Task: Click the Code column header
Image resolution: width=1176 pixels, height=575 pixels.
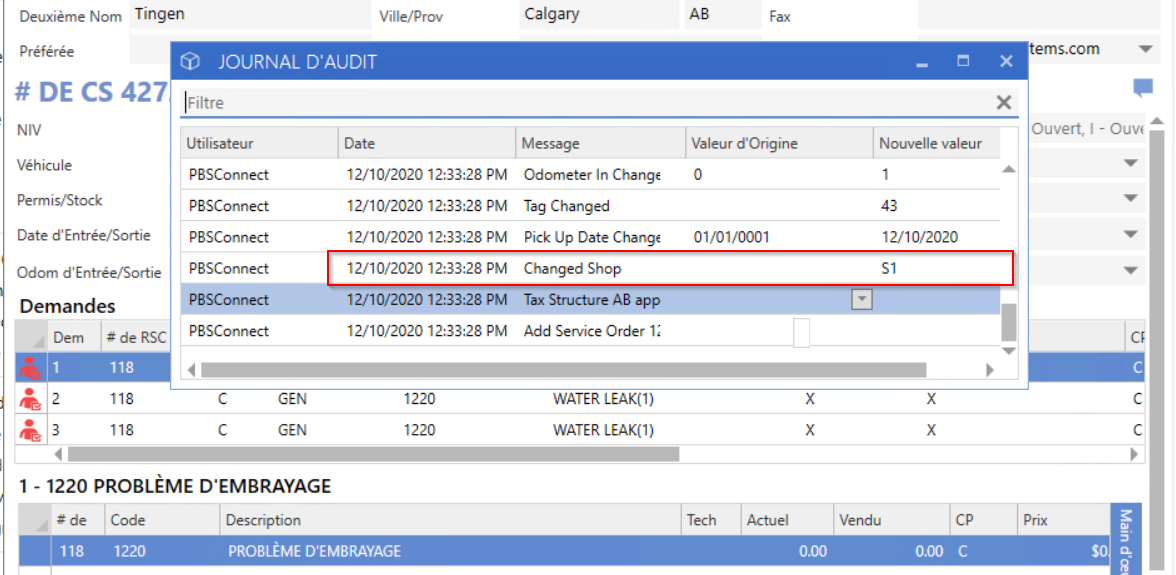Action: pos(163,520)
